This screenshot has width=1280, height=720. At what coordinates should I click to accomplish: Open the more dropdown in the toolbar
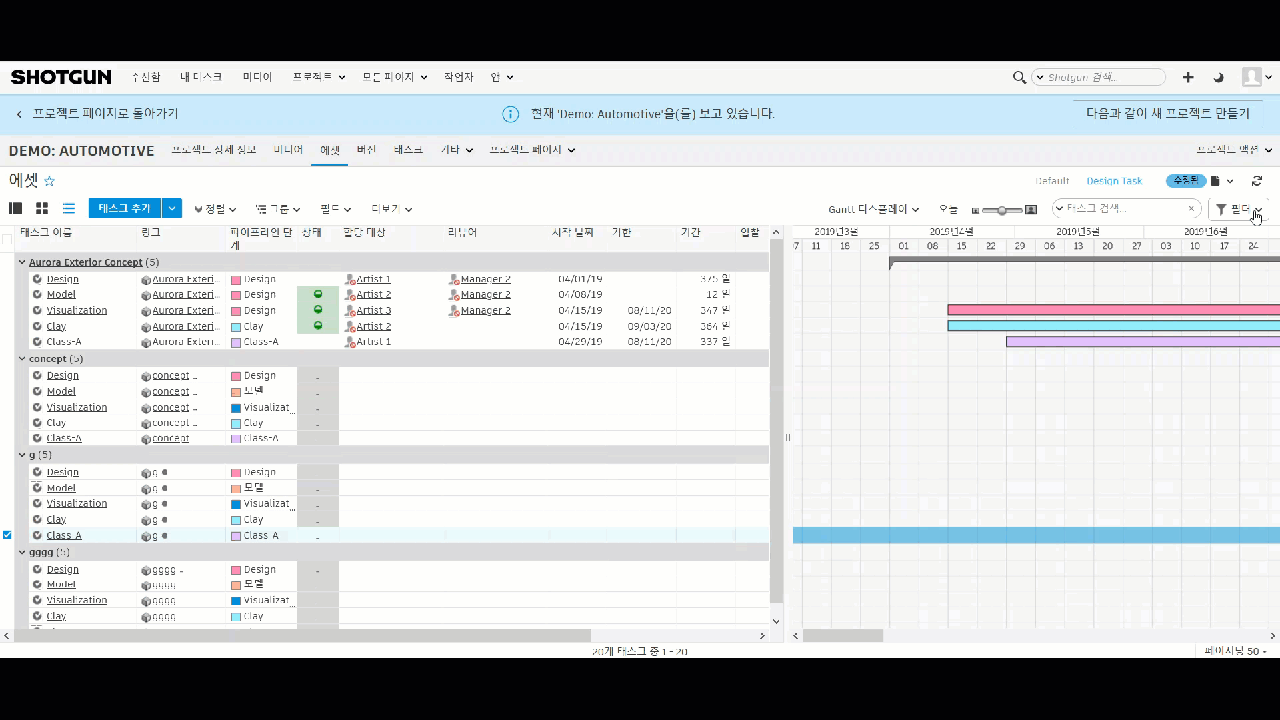pyautogui.click(x=392, y=209)
